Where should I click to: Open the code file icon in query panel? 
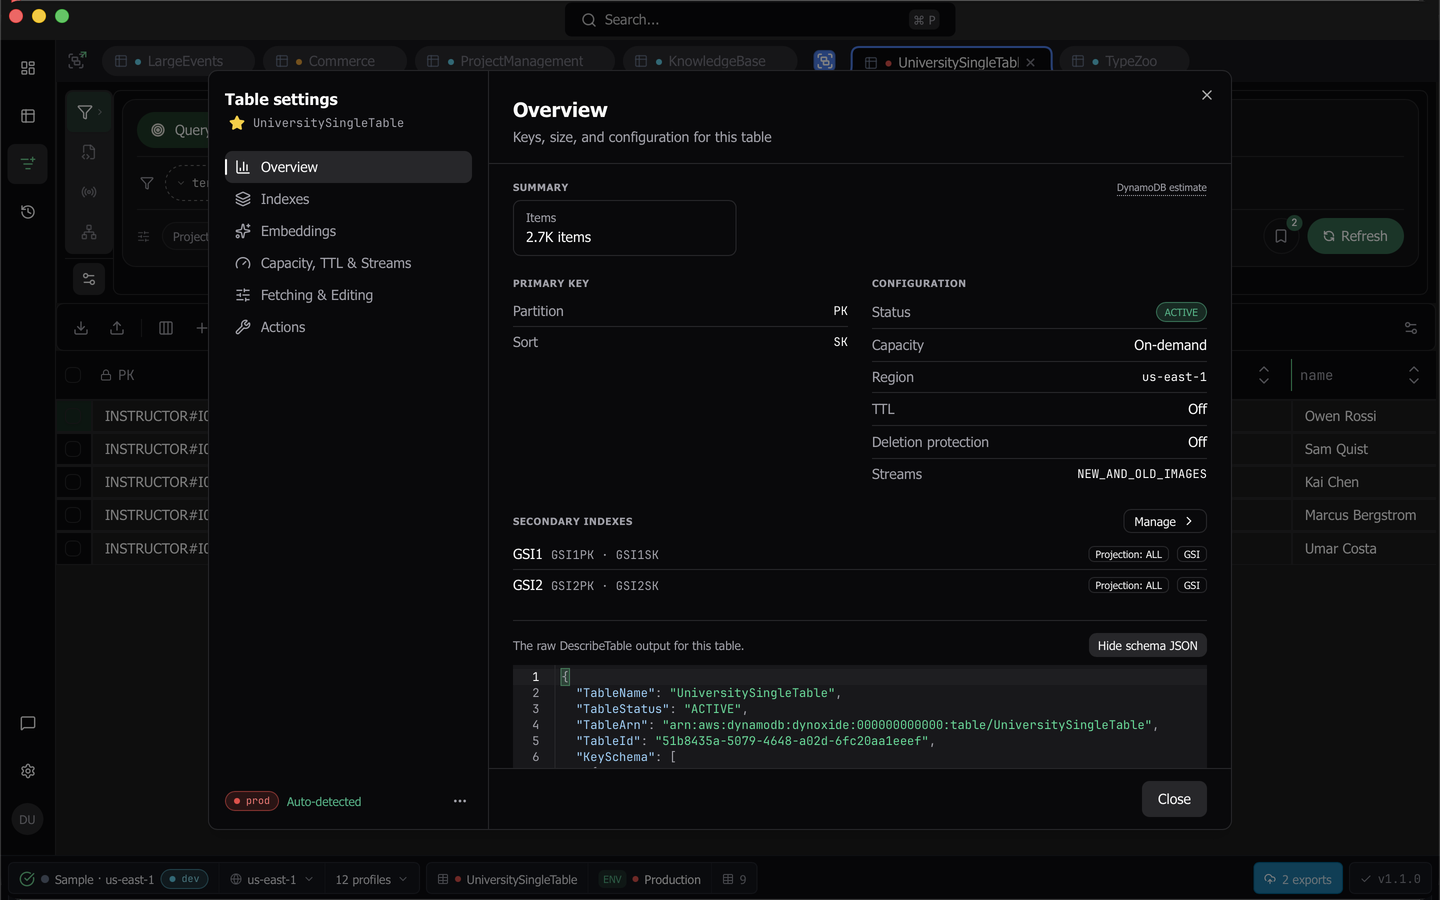click(x=89, y=152)
